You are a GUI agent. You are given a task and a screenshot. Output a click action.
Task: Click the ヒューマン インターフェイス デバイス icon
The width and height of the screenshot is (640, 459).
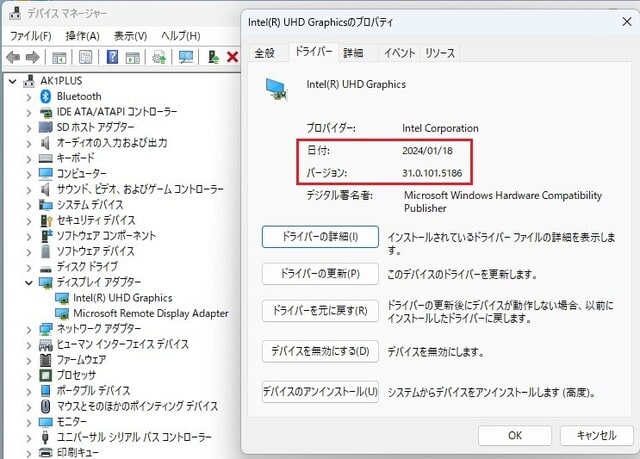pyautogui.click(x=46, y=345)
